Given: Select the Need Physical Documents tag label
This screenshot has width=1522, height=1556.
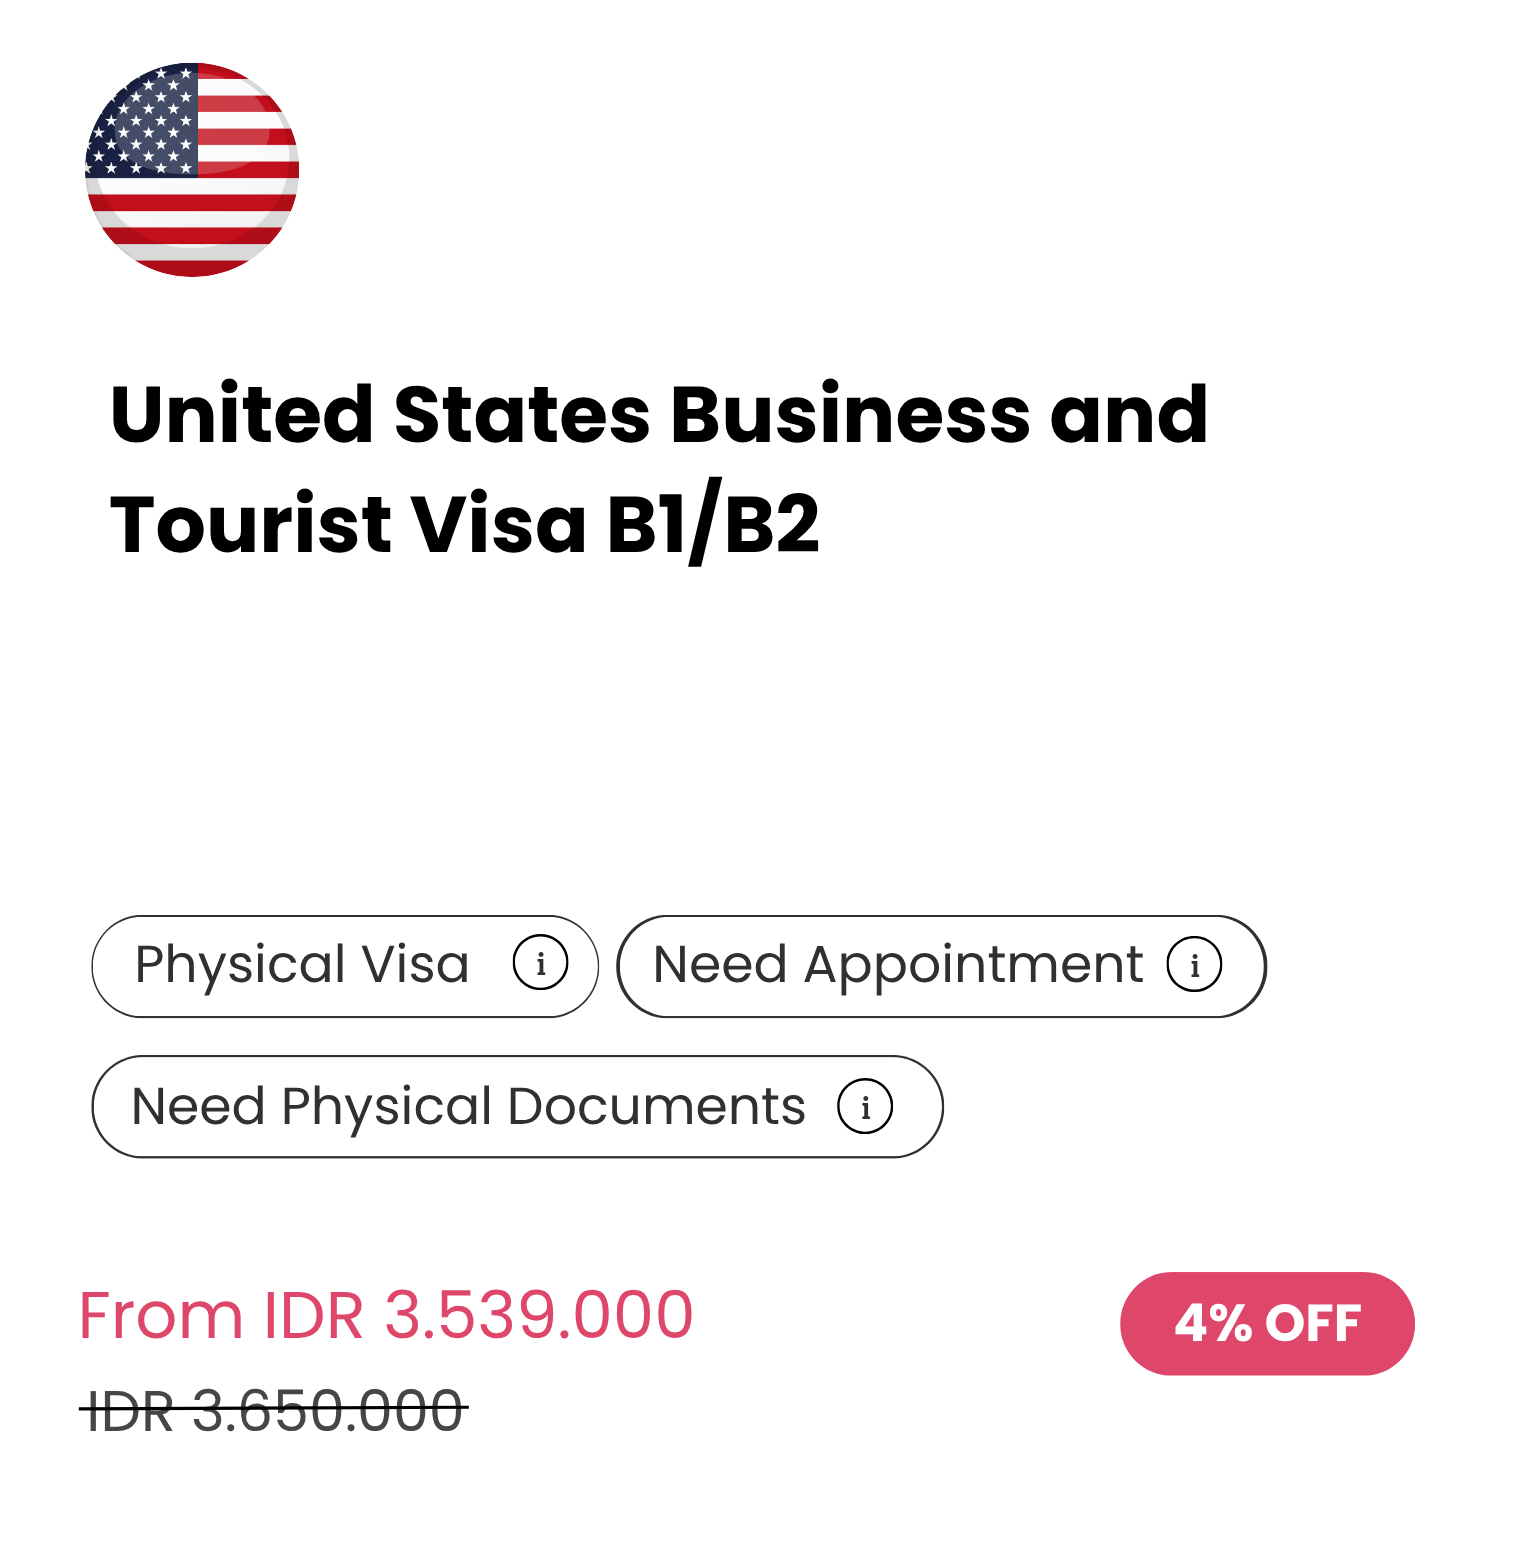Looking at the screenshot, I should click(468, 1107).
